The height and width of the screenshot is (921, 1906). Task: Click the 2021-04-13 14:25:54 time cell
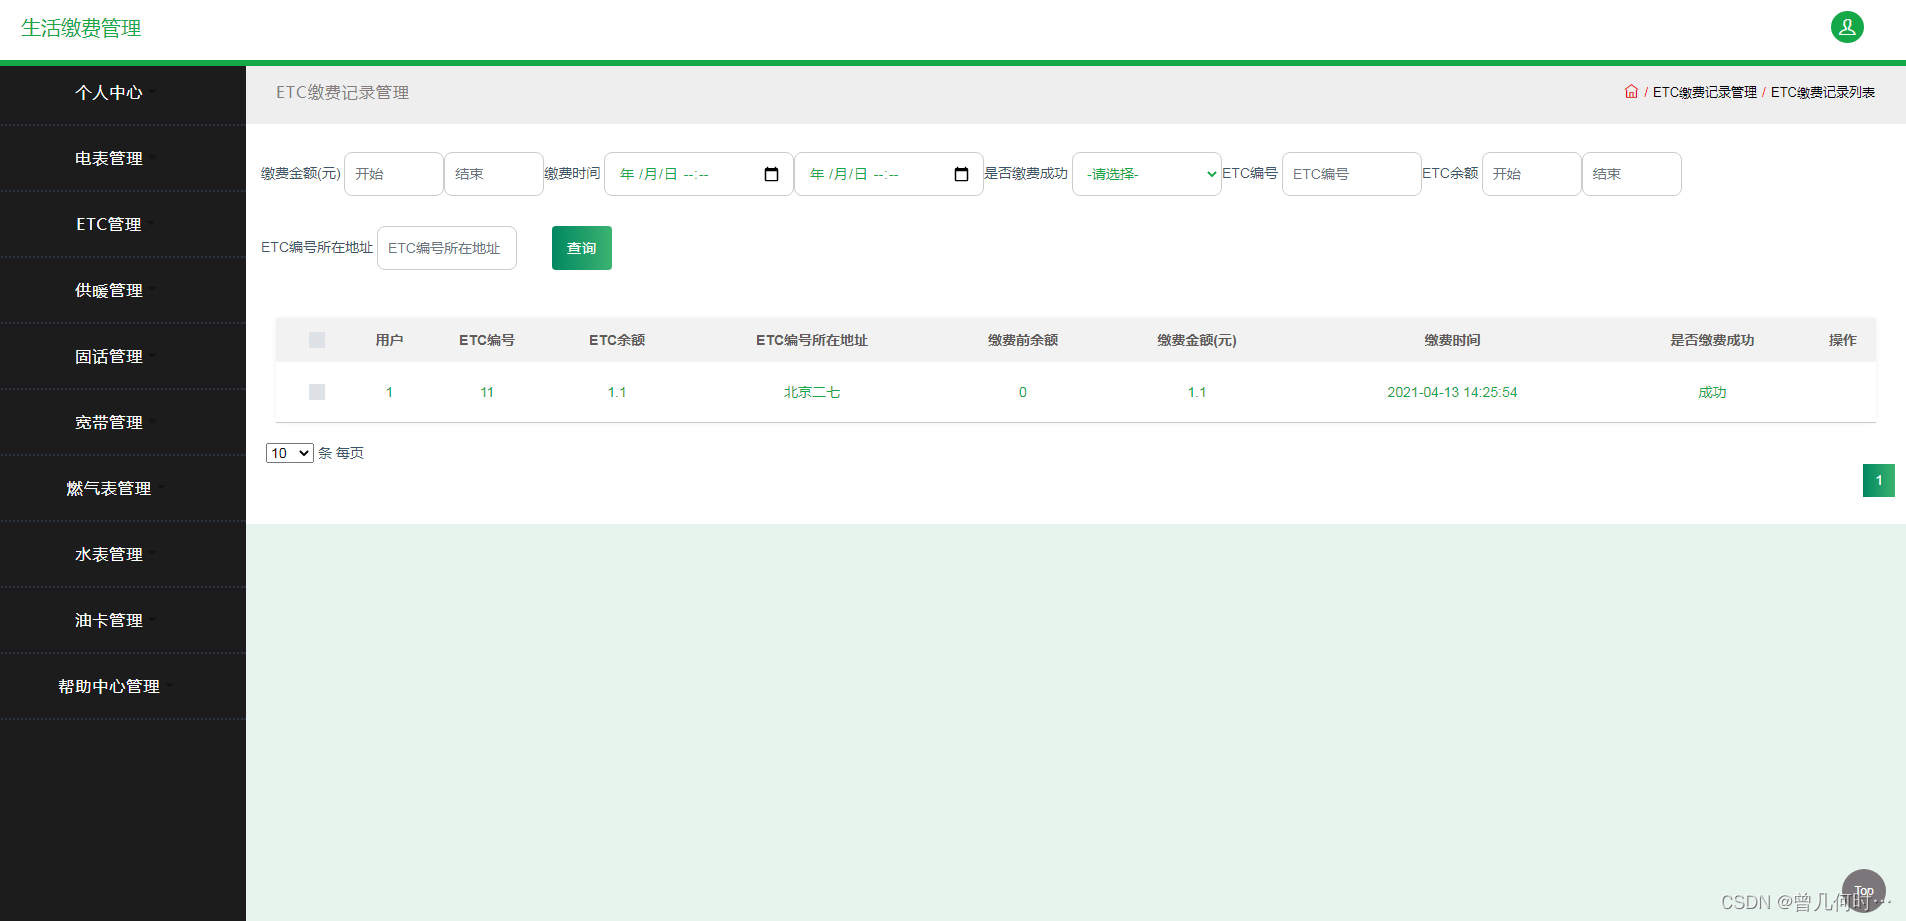[x=1452, y=392]
